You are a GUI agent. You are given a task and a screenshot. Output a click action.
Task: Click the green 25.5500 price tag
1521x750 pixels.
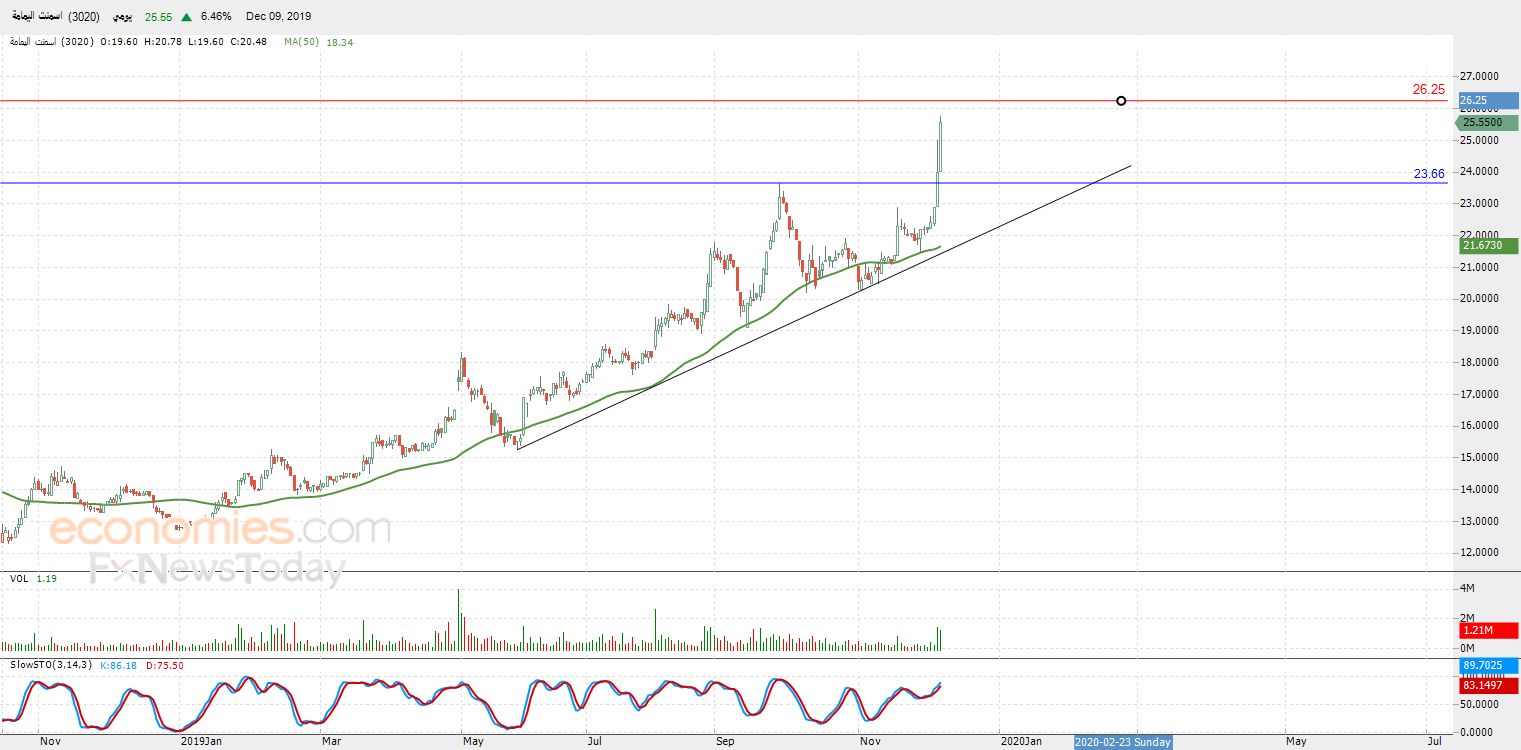1488,122
